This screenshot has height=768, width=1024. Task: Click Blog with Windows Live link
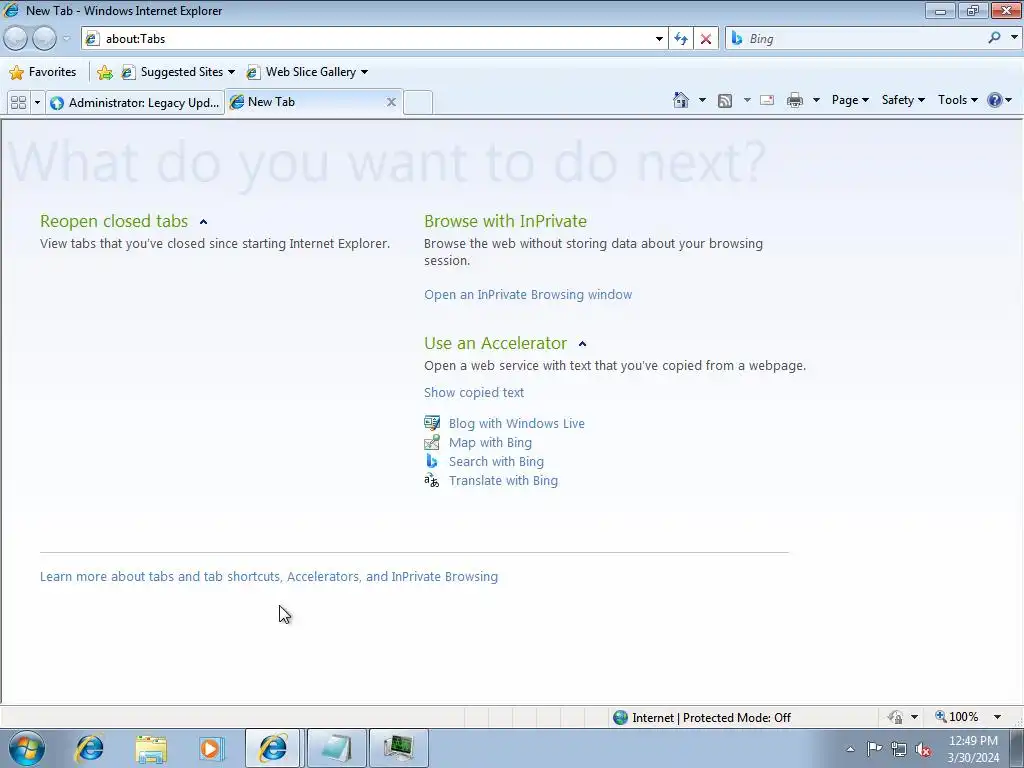(517, 423)
